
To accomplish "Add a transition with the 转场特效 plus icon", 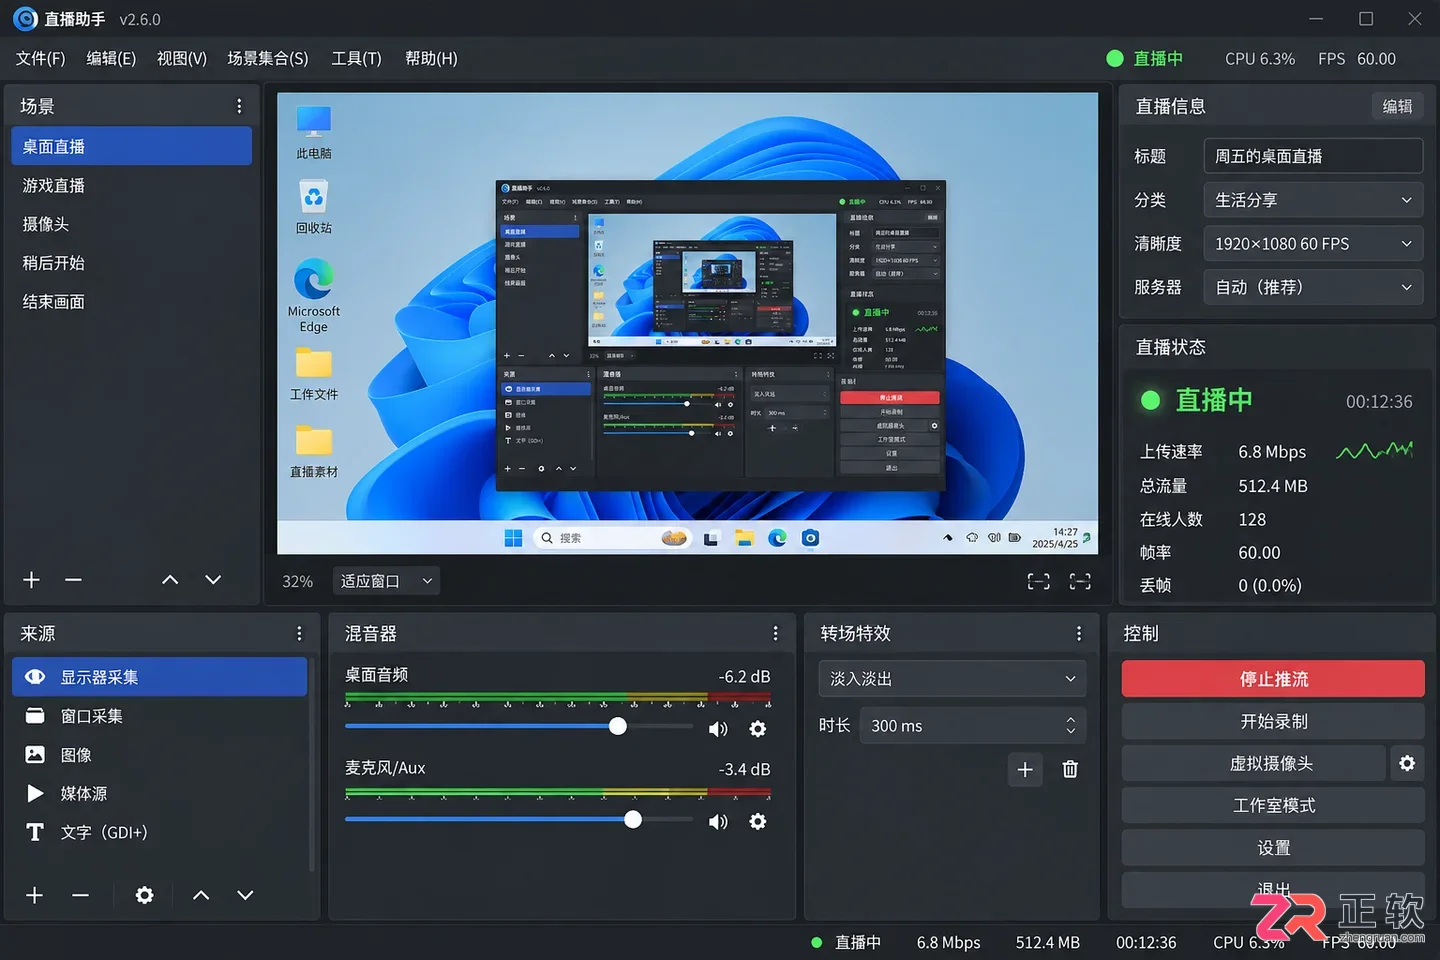I will 1025,769.
